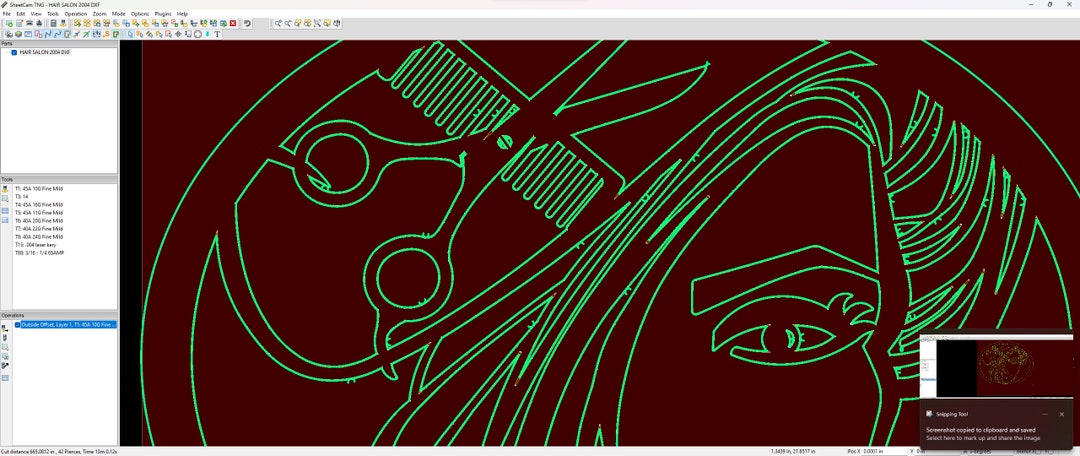Open the Plugins menu
Viewport: 1080px width, 456px height.
(163, 14)
